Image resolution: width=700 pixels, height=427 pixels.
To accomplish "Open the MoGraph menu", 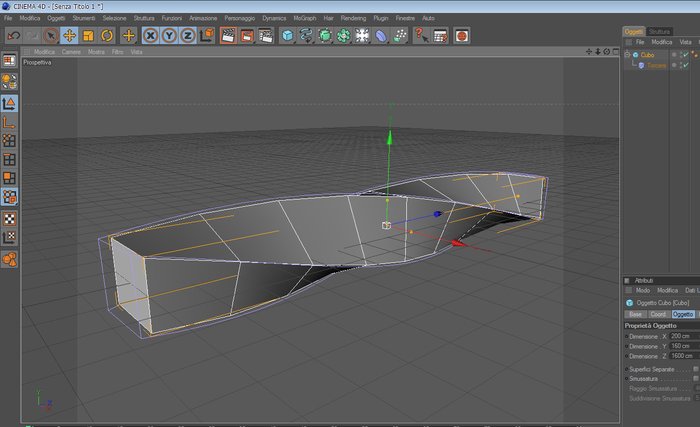I will point(304,18).
